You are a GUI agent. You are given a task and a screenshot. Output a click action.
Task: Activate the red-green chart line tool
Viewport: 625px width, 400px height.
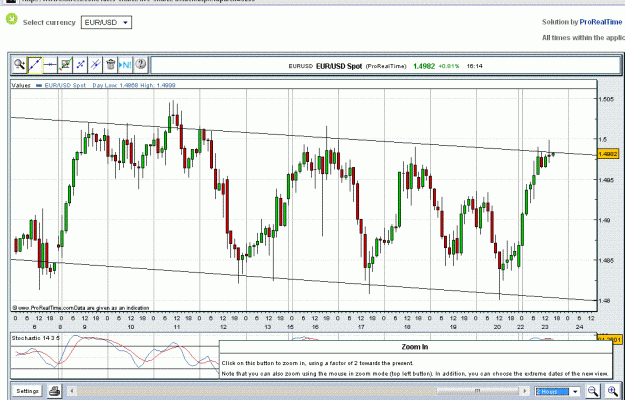(x=65, y=65)
